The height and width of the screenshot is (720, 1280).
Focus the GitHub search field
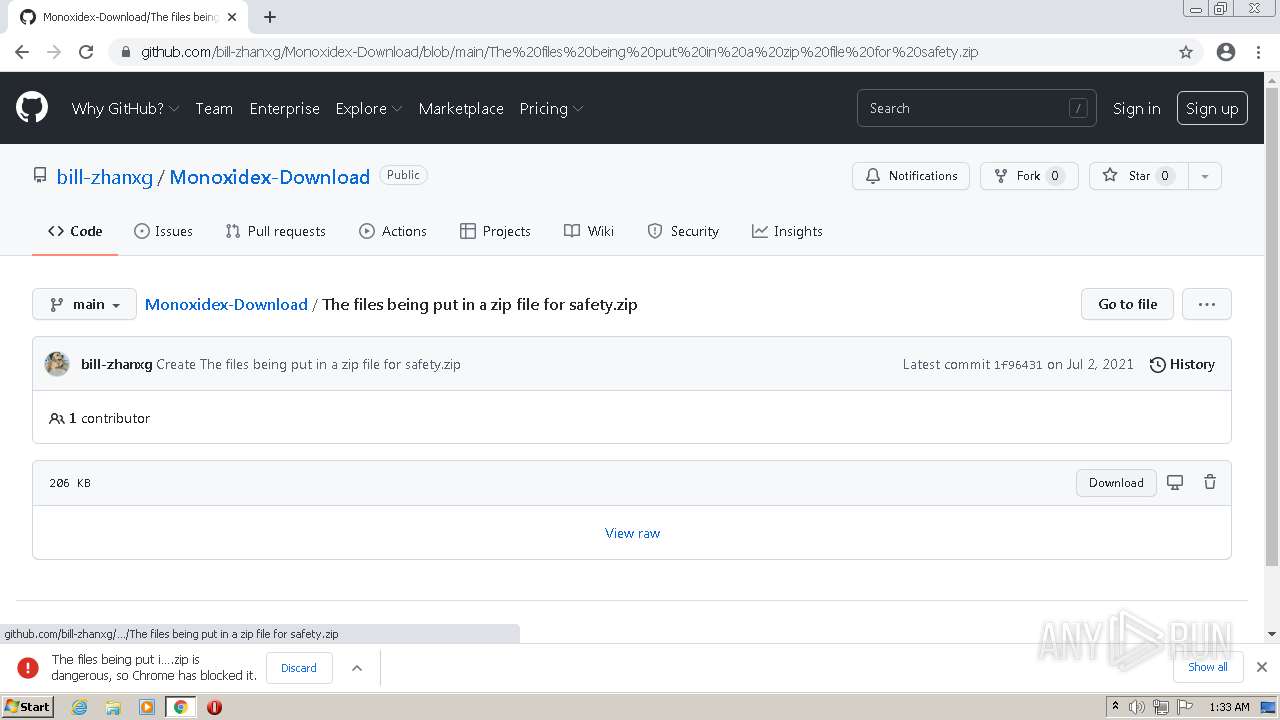(x=965, y=108)
